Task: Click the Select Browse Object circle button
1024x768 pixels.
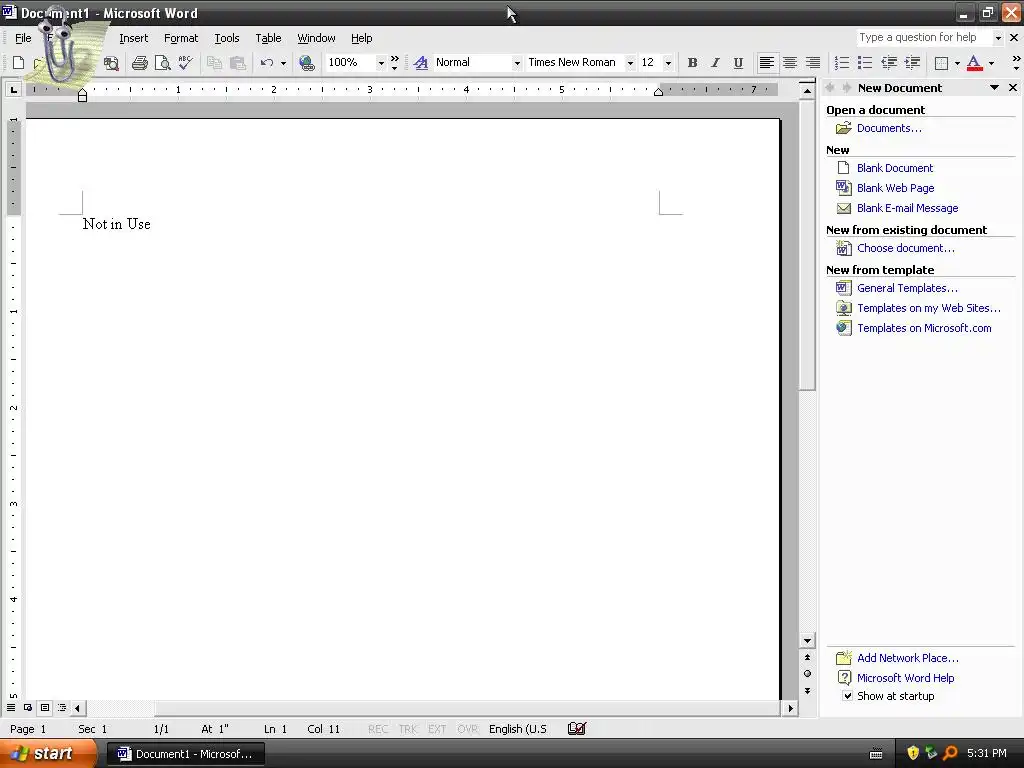Action: tap(807, 673)
